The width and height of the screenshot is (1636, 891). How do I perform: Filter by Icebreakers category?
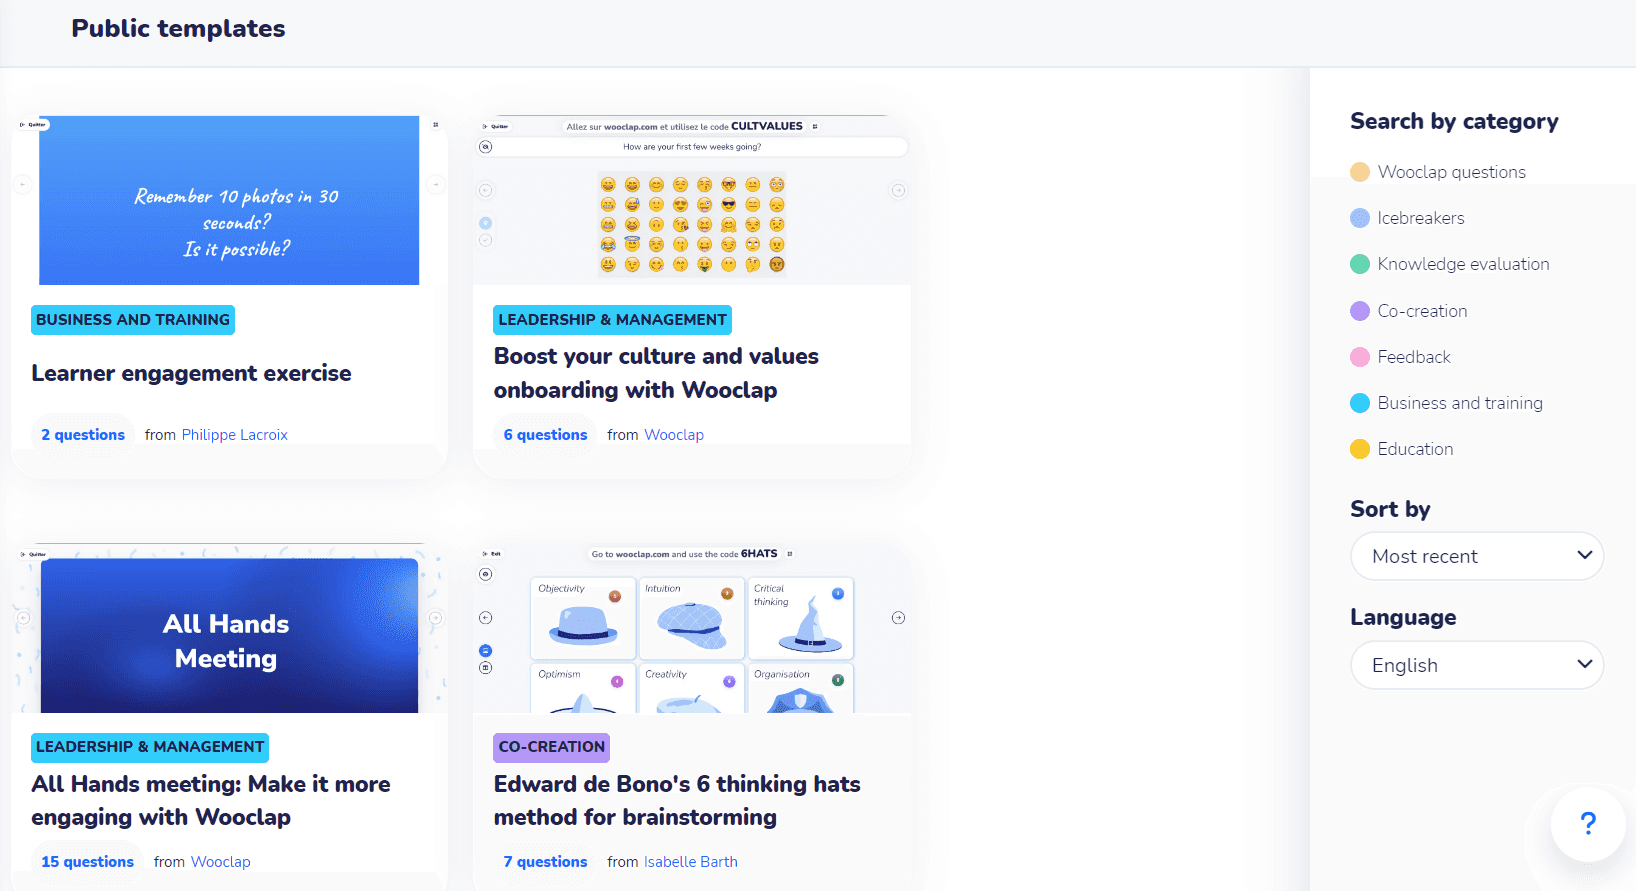pyautogui.click(x=1407, y=218)
